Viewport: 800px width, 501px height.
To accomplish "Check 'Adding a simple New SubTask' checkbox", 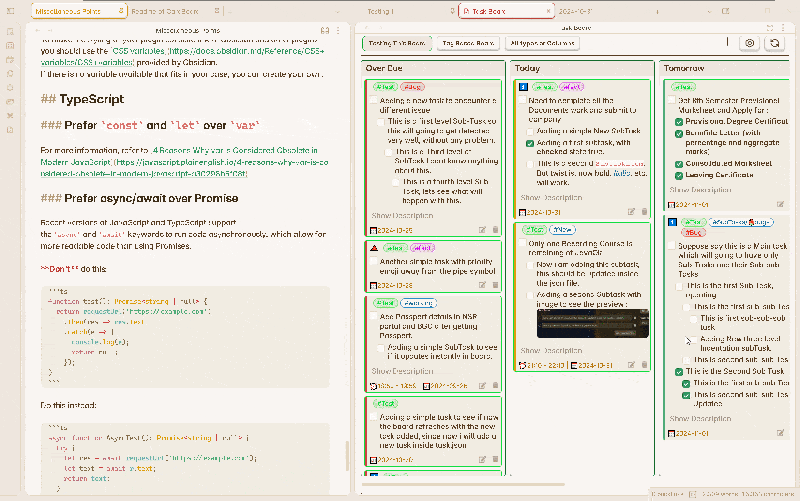I will [x=530, y=131].
